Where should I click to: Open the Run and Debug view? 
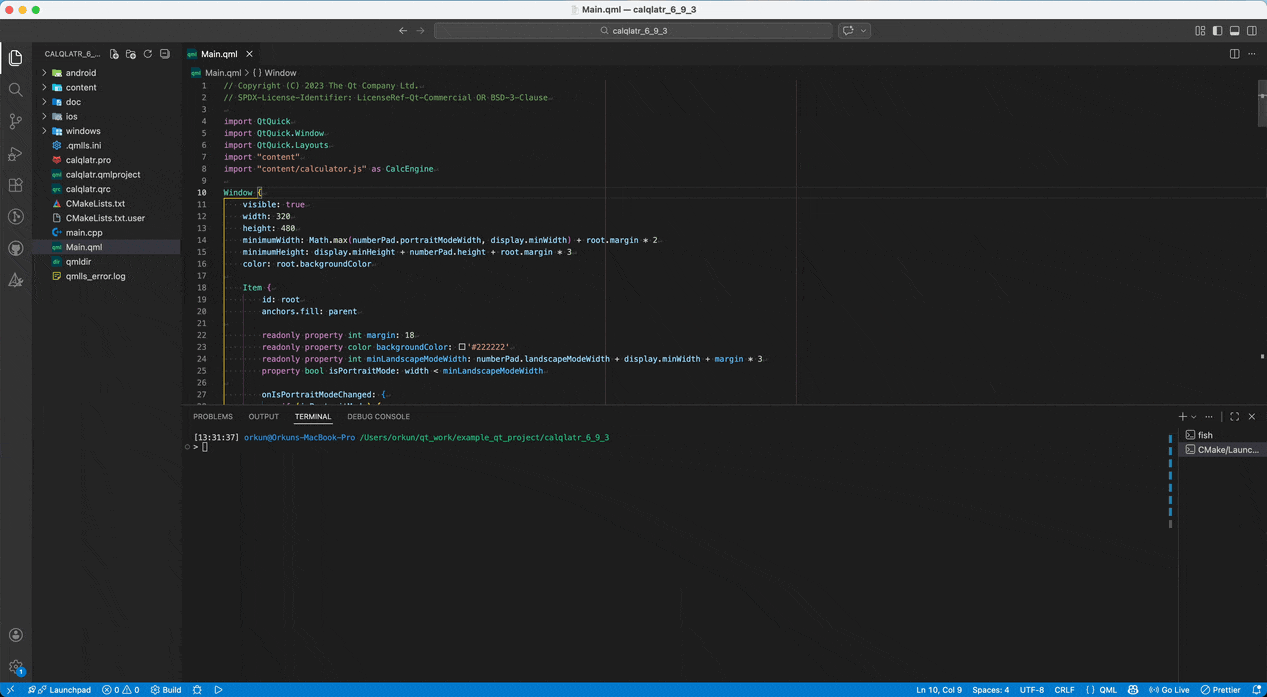(15, 153)
